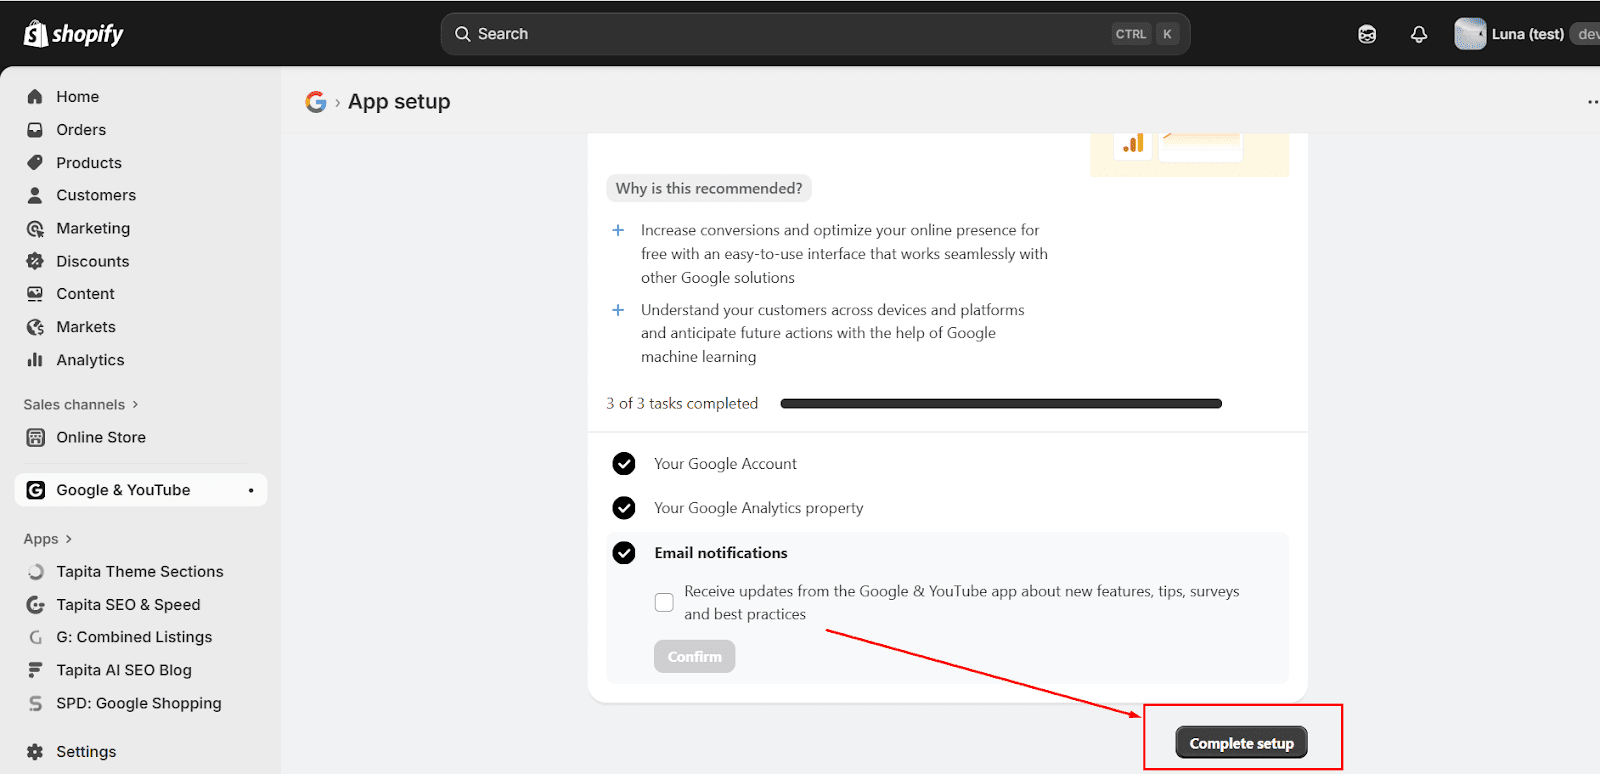Expand the Apps section
Image resolution: width=1600 pixels, height=774 pixels.
[48, 539]
